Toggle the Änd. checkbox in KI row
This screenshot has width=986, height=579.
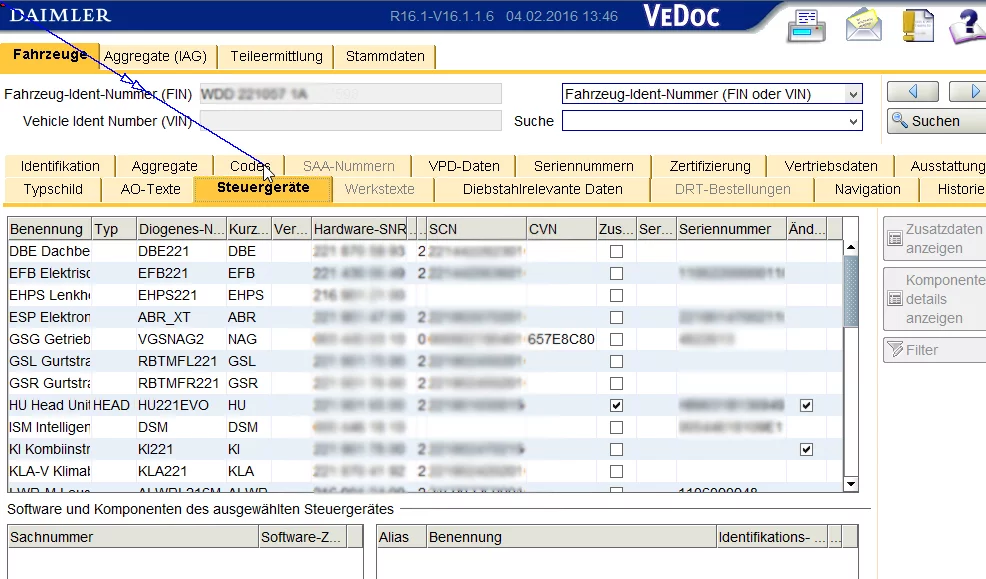(806, 450)
